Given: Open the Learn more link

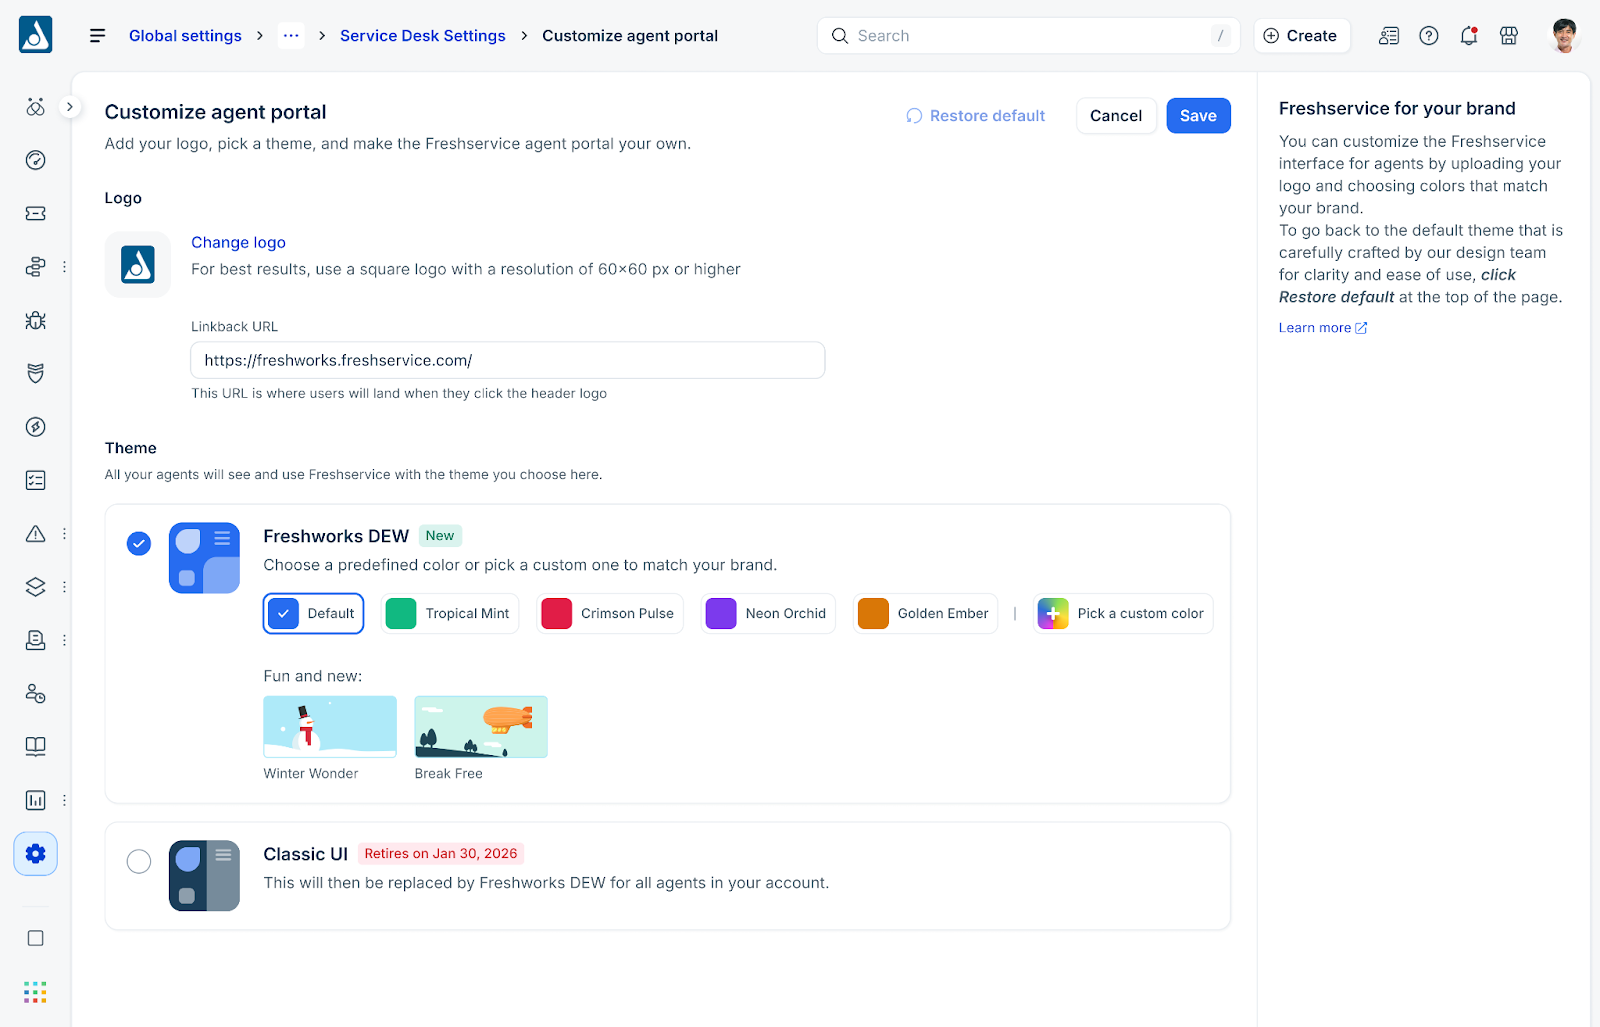Looking at the screenshot, I should point(1322,328).
